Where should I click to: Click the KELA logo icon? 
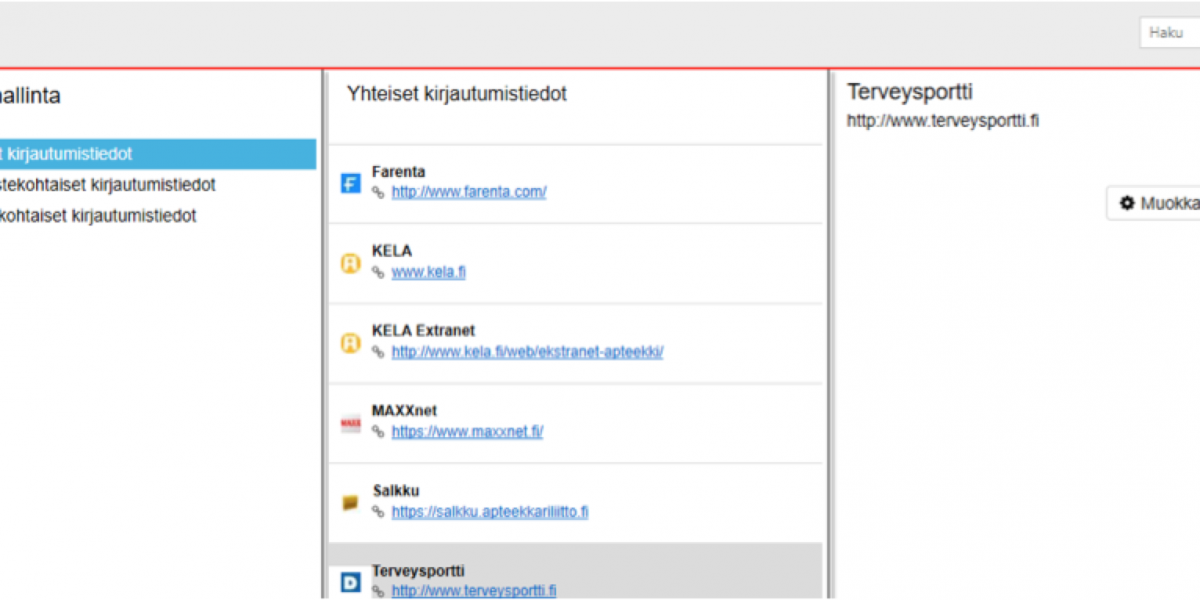click(x=350, y=264)
